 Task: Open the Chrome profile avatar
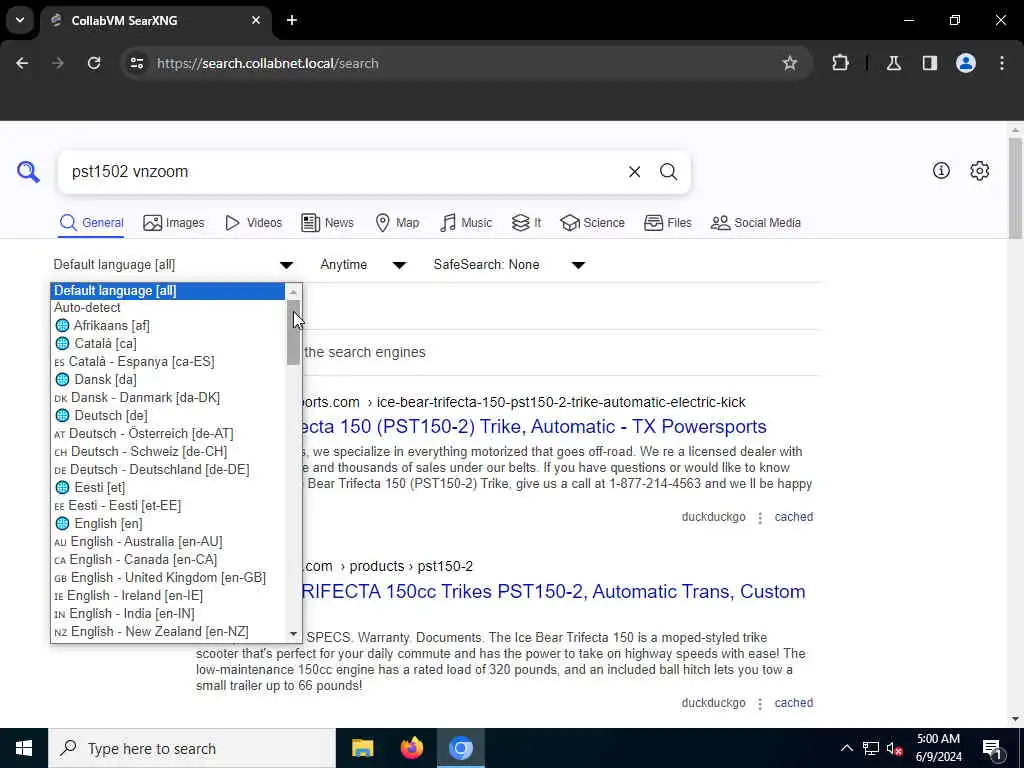[965, 63]
